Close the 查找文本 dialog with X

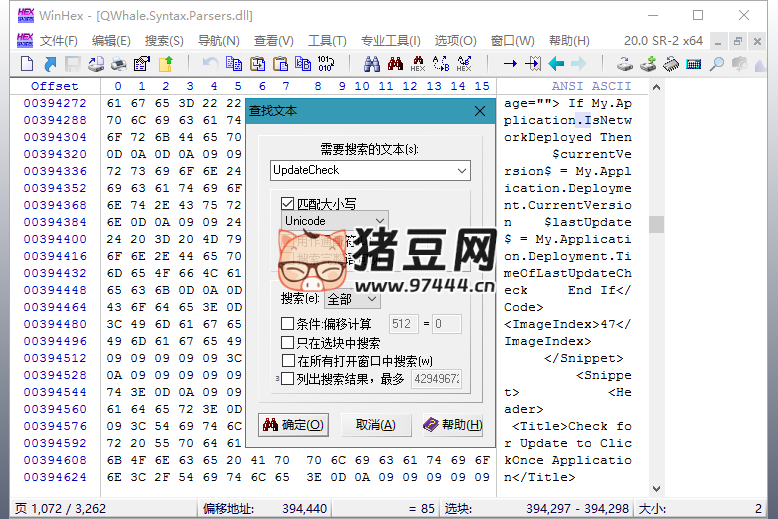[x=480, y=111]
